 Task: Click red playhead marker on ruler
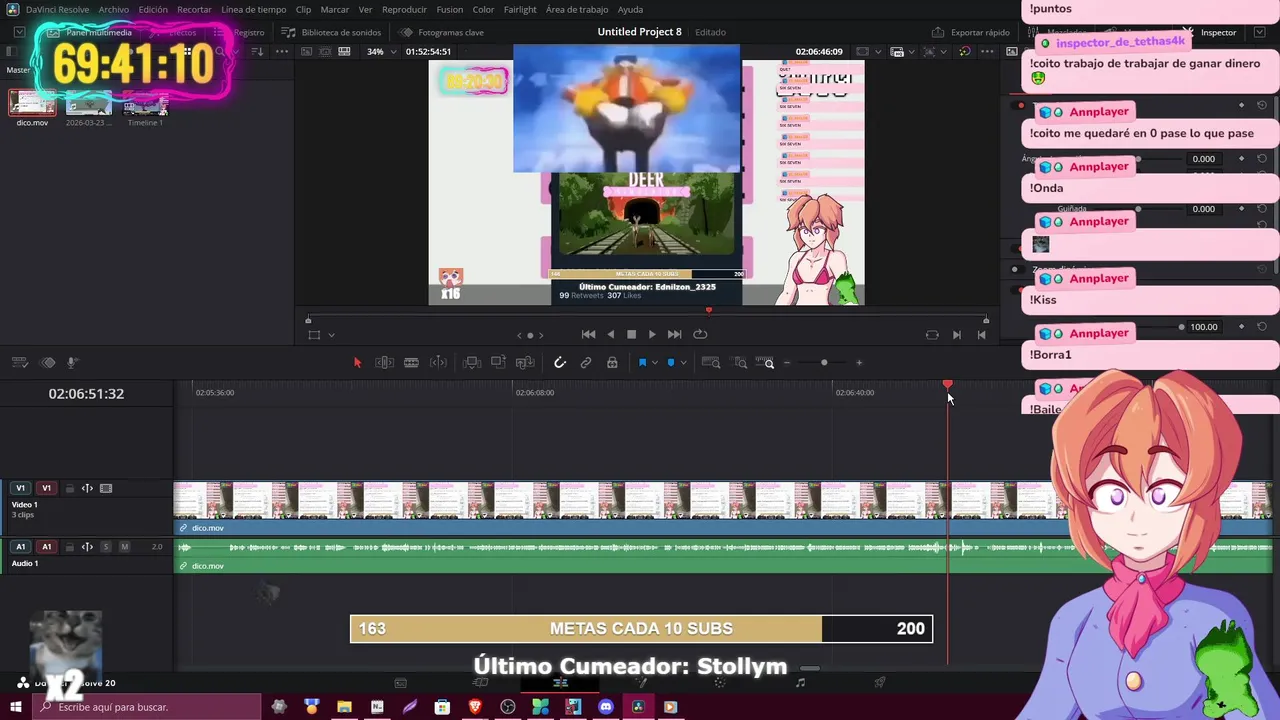tap(948, 384)
